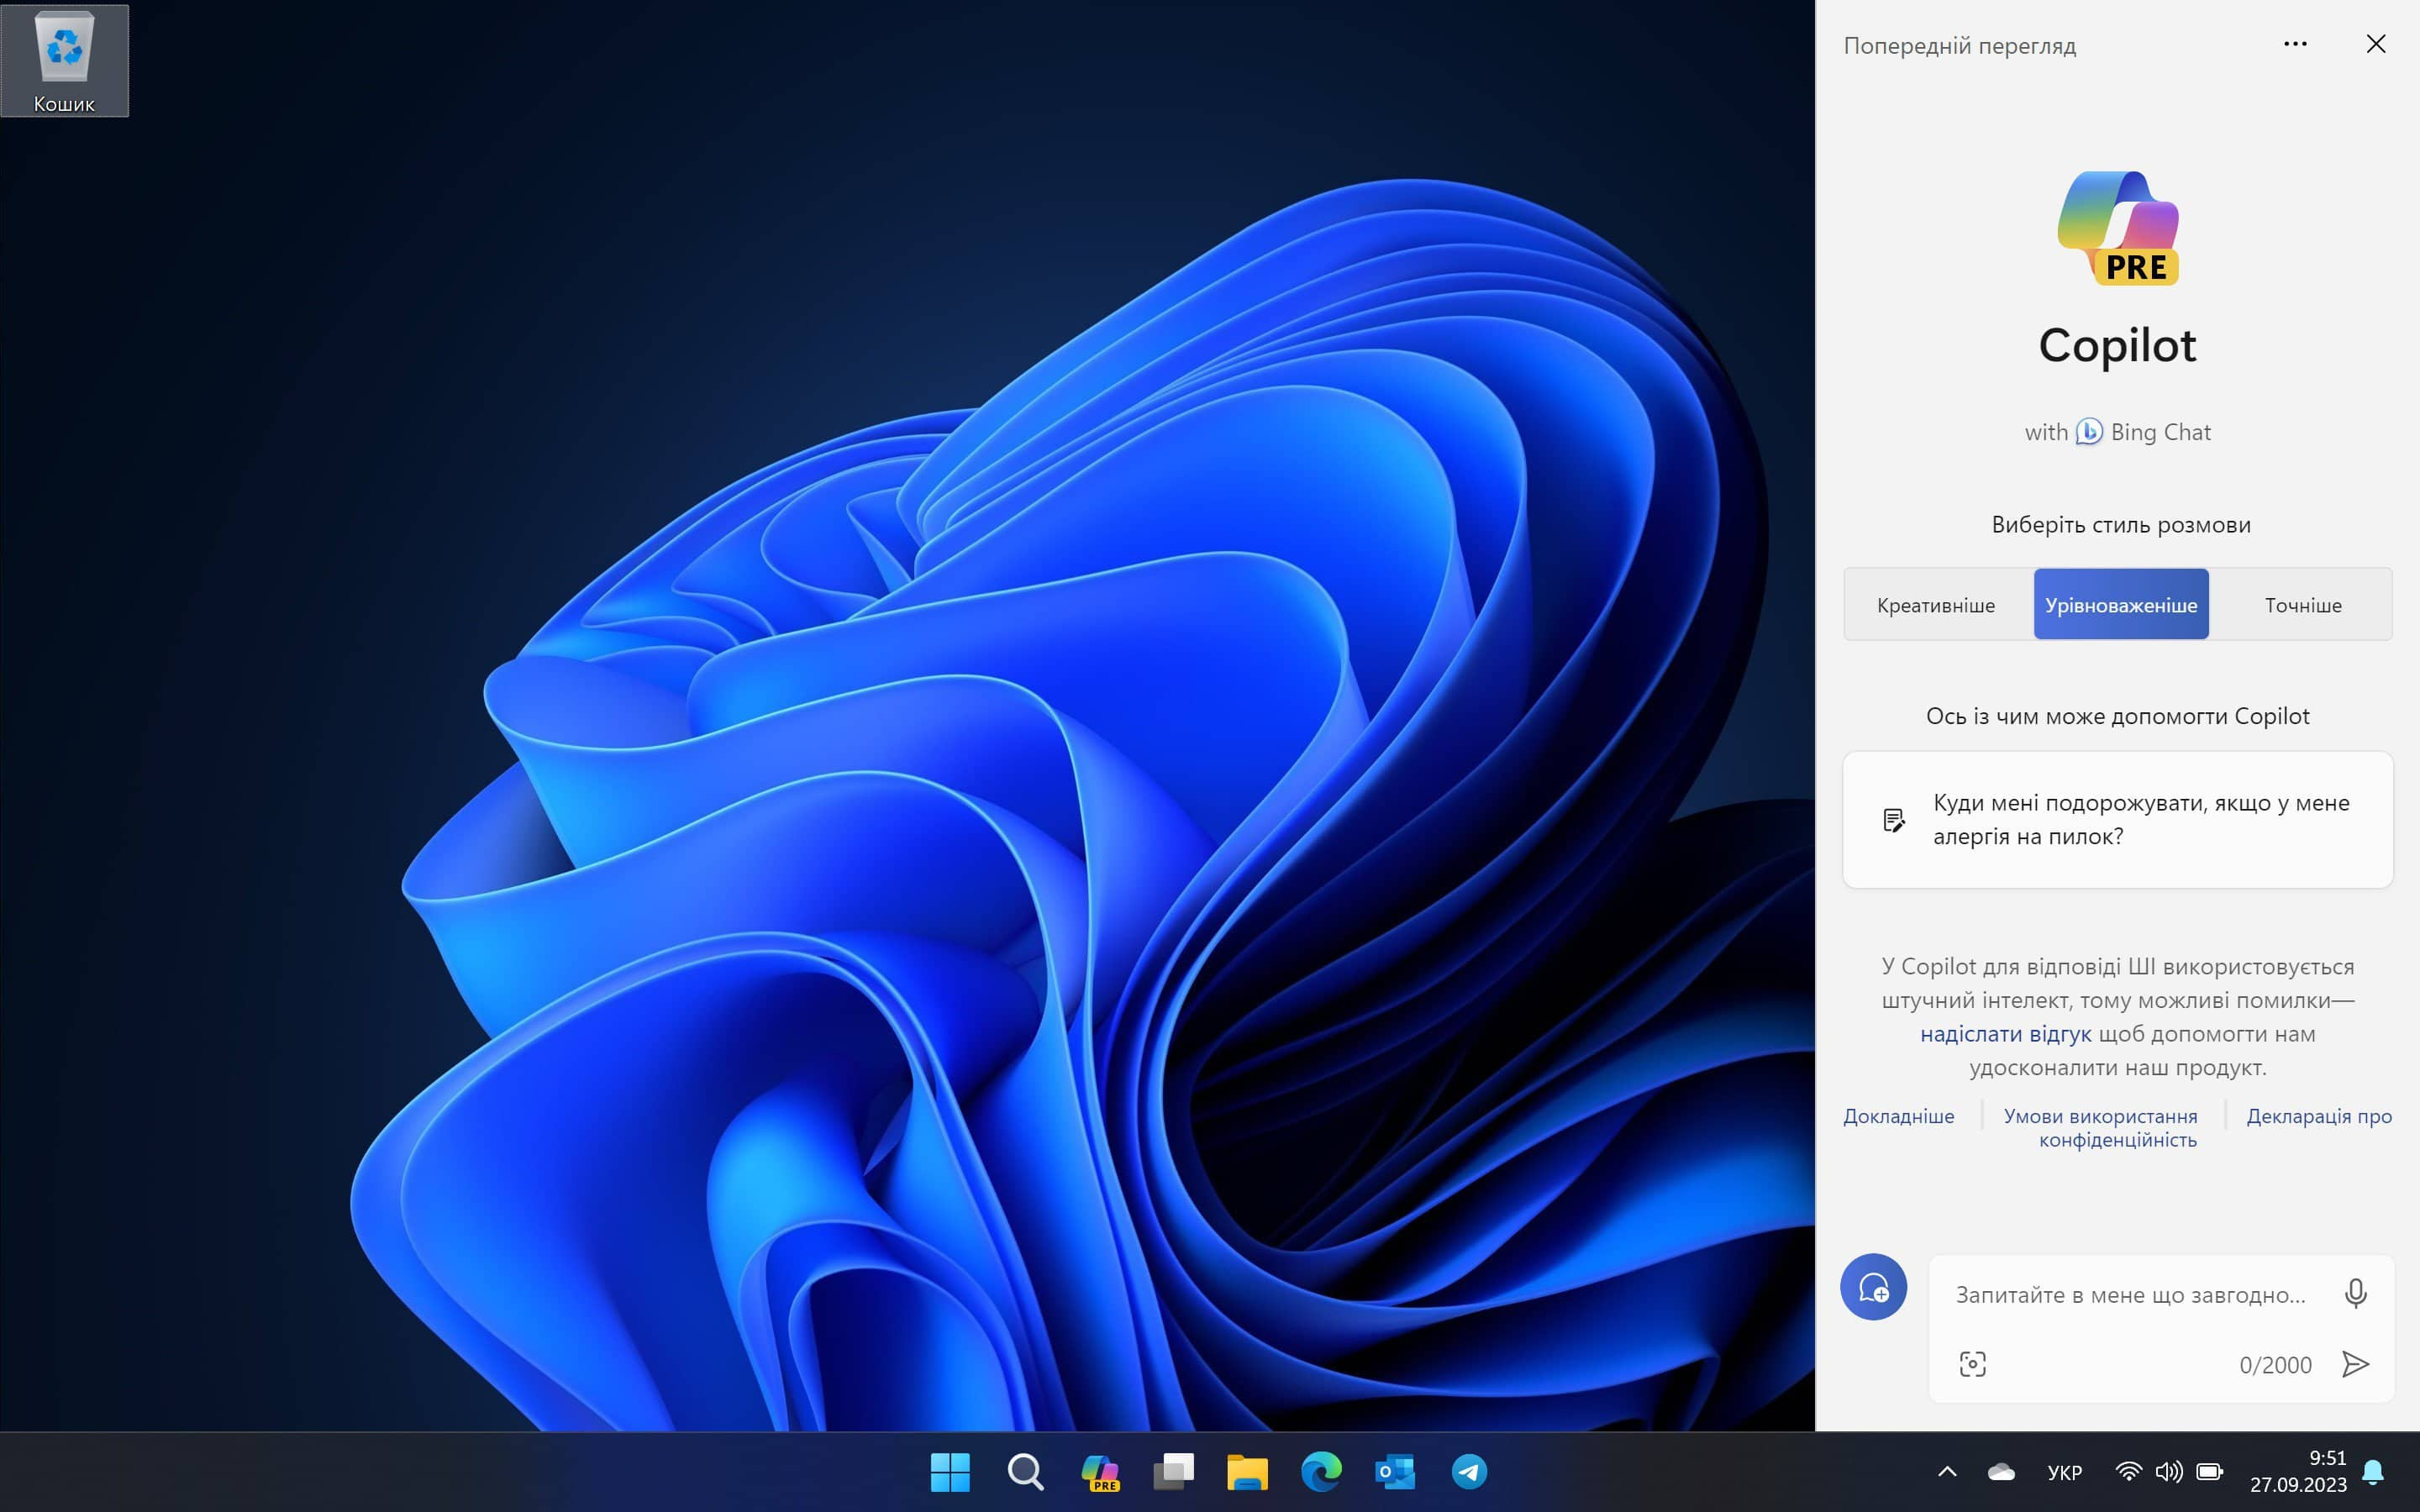
Task: Select the microphone input icon
Action: [2354, 1293]
